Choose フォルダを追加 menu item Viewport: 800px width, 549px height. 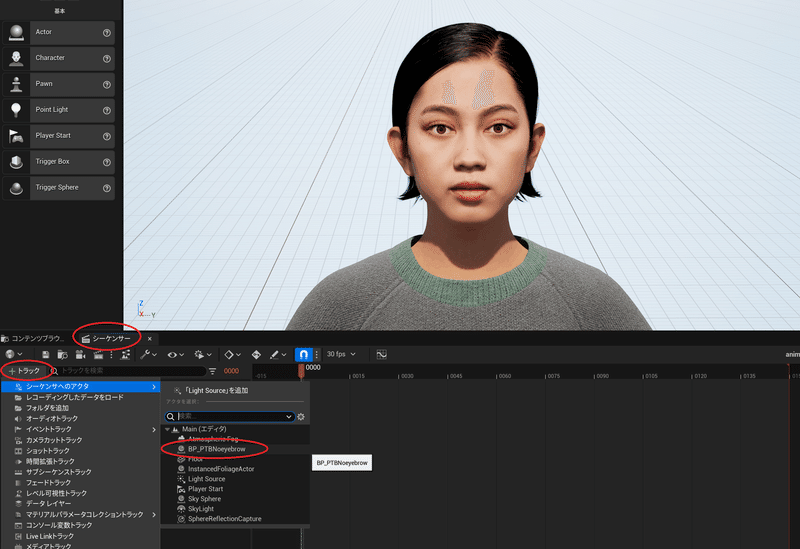(x=81, y=408)
